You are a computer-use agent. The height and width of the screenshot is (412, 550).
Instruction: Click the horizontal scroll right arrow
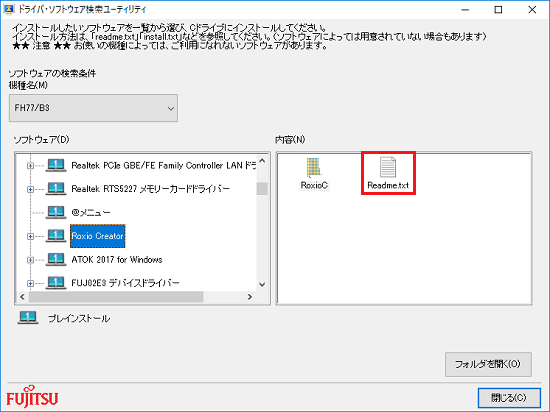click(250, 297)
